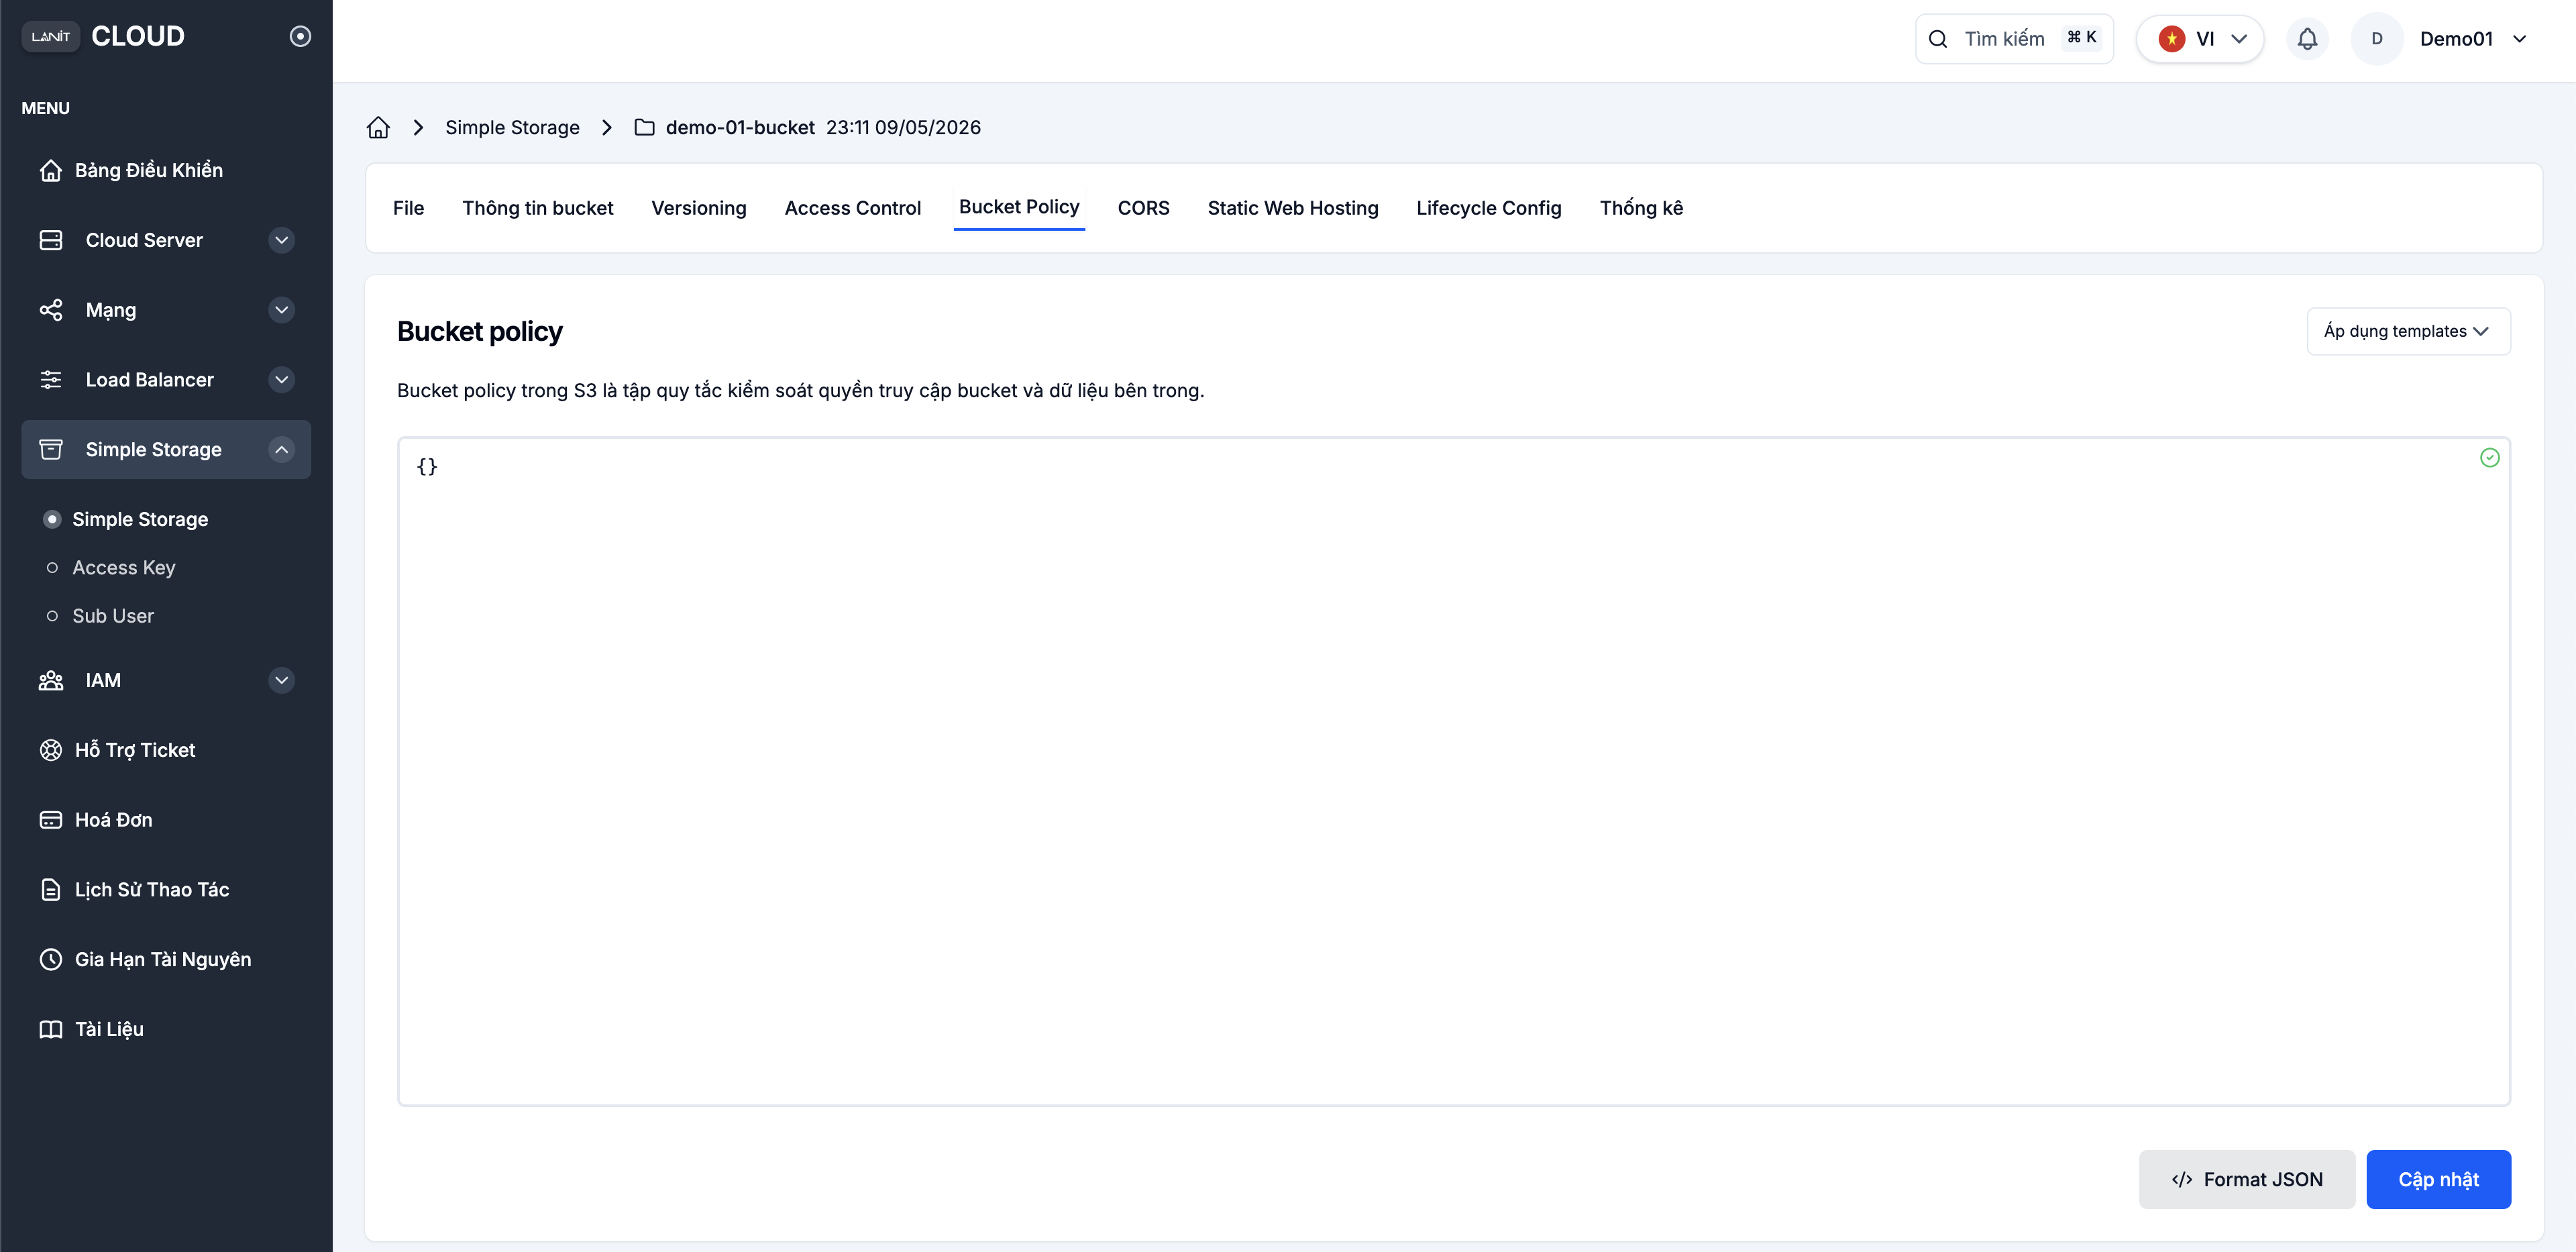Open Tài Liệu book icon
The height and width of the screenshot is (1252, 2576).
tap(51, 1030)
